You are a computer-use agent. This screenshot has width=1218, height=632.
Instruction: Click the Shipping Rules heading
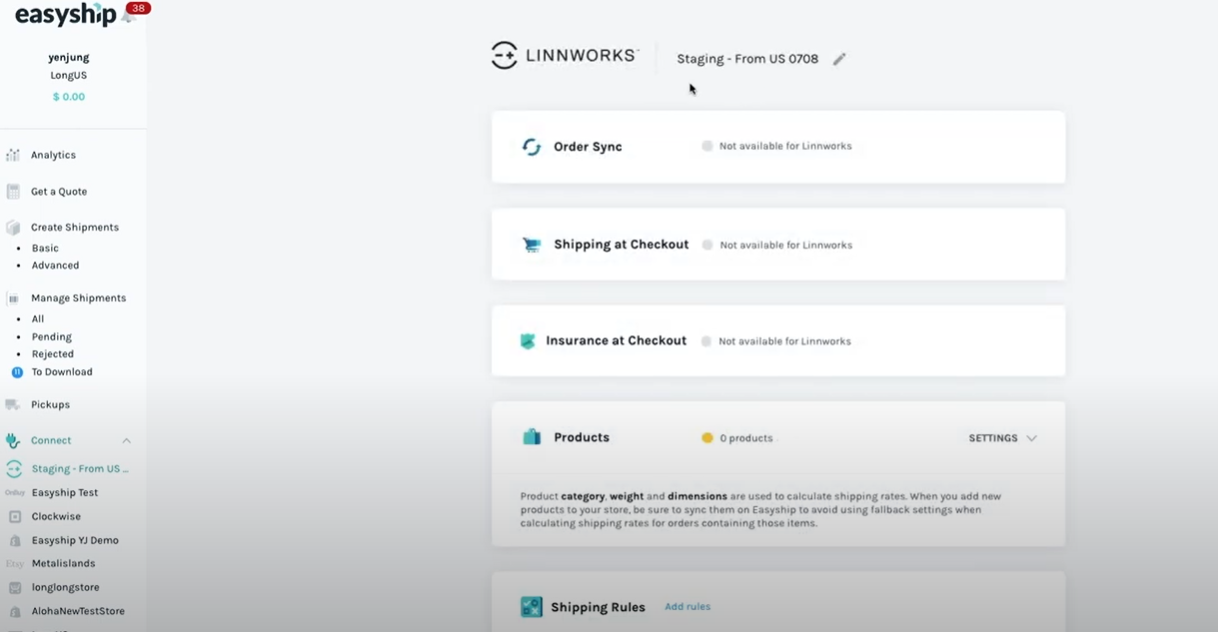(x=598, y=607)
